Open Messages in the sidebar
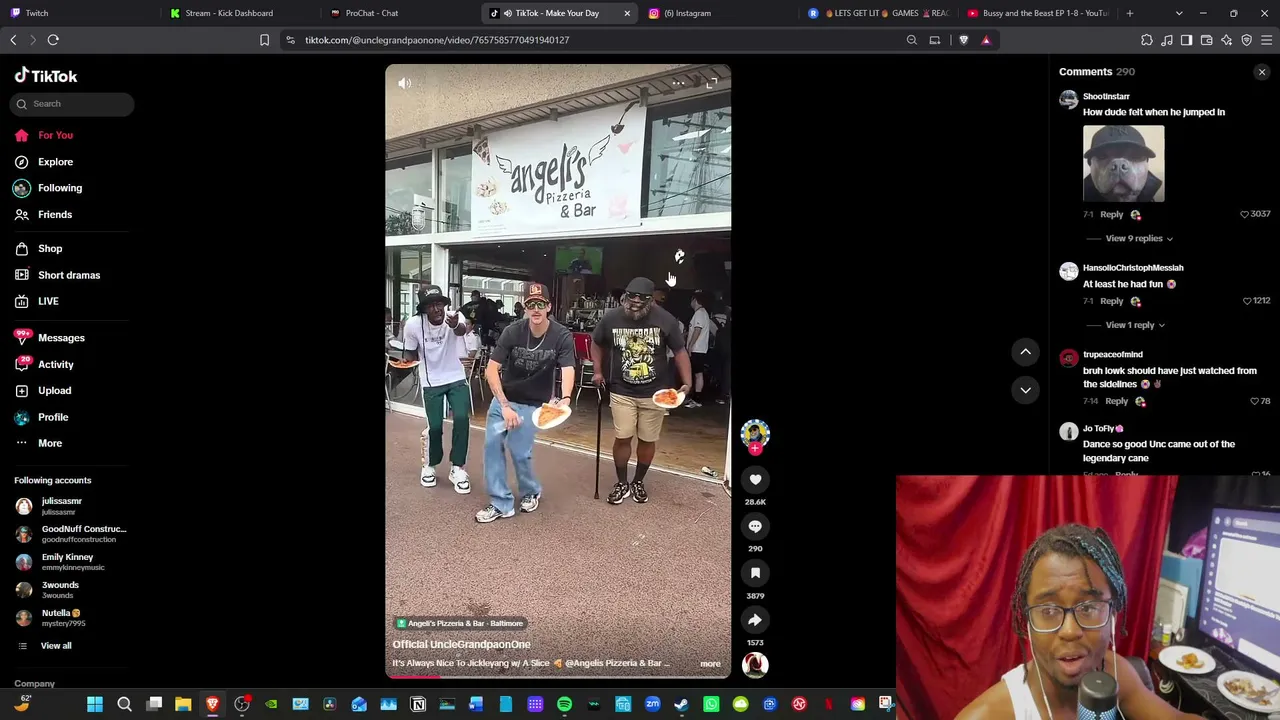This screenshot has width=1280, height=720. (x=61, y=338)
